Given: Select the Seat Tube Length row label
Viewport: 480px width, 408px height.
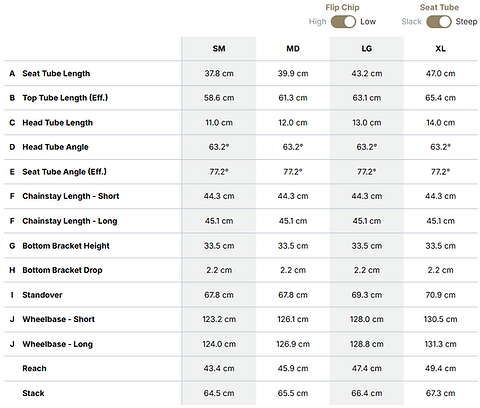Looking at the screenshot, I should point(56,73).
